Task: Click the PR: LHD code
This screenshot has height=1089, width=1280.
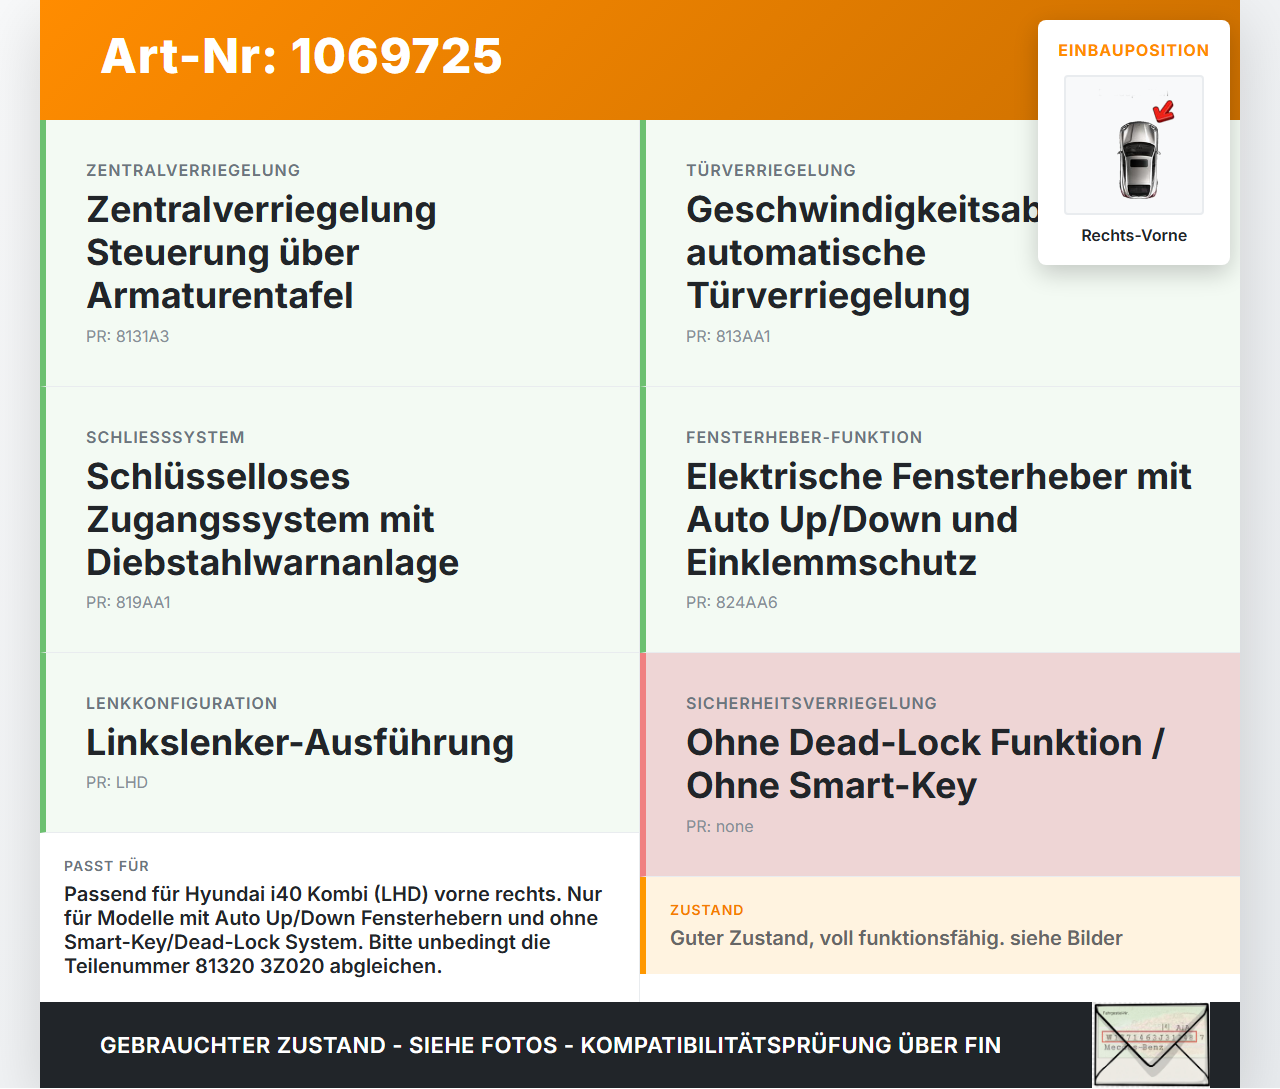Action: [x=117, y=782]
